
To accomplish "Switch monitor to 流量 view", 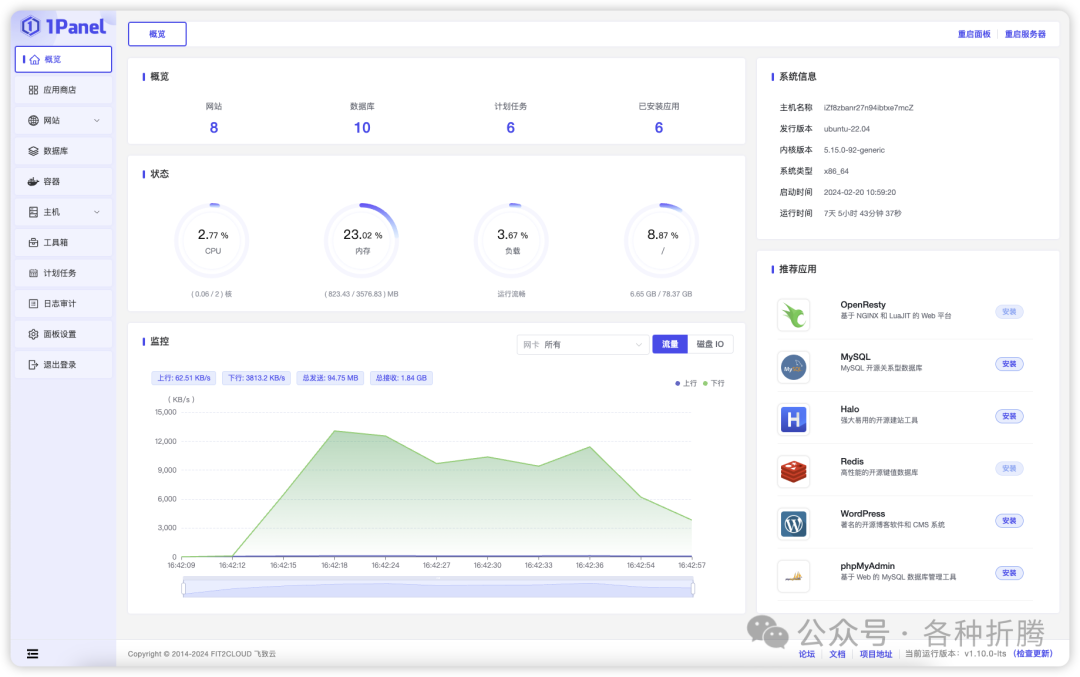I will [x=669, y=344].
